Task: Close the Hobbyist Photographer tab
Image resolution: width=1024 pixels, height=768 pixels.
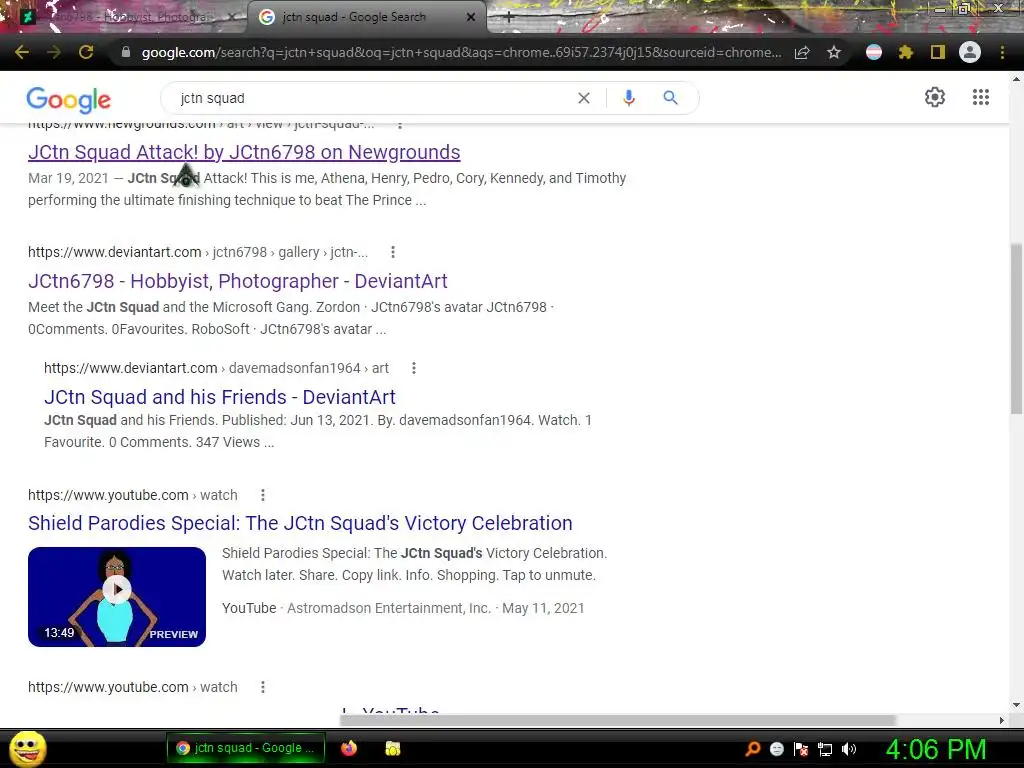Action: 232,18
